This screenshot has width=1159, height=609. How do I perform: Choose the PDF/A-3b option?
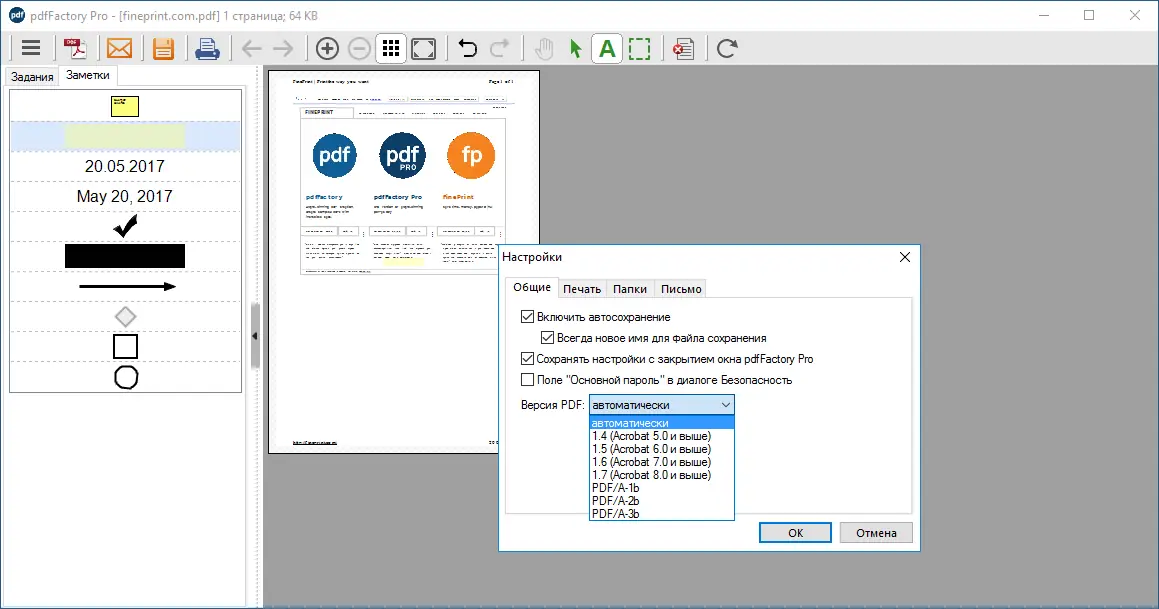(662, 514)
